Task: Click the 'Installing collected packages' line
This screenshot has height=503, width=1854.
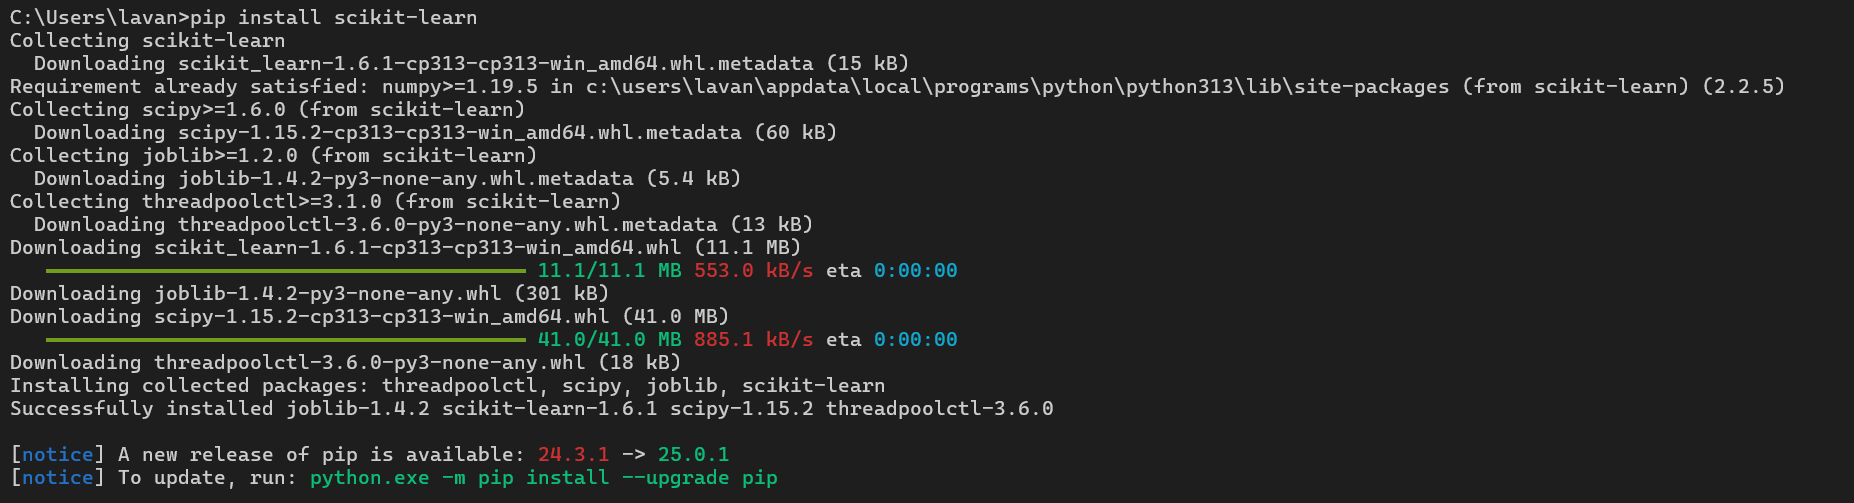Action: coord(447,386)
